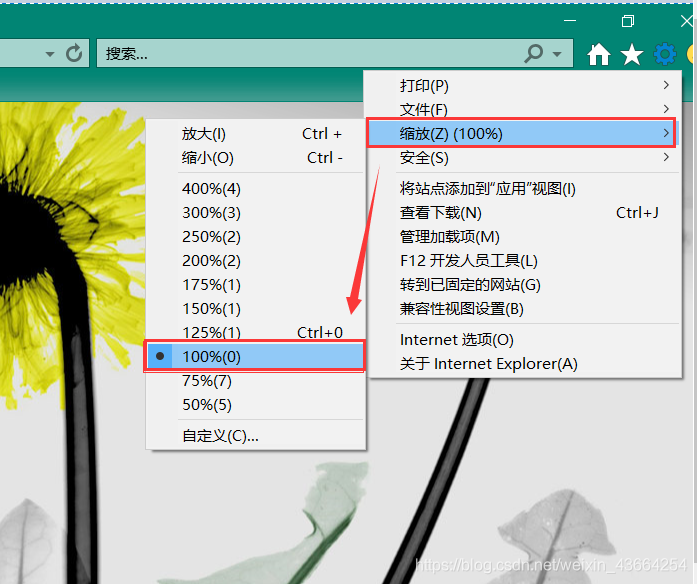Open 关于 Internet Explorer(A)

(523, 364)
